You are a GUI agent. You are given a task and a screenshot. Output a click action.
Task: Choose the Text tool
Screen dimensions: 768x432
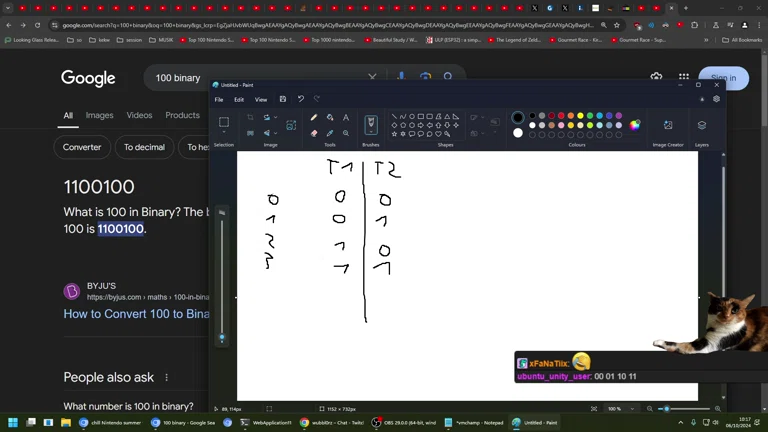click(346, 117)
